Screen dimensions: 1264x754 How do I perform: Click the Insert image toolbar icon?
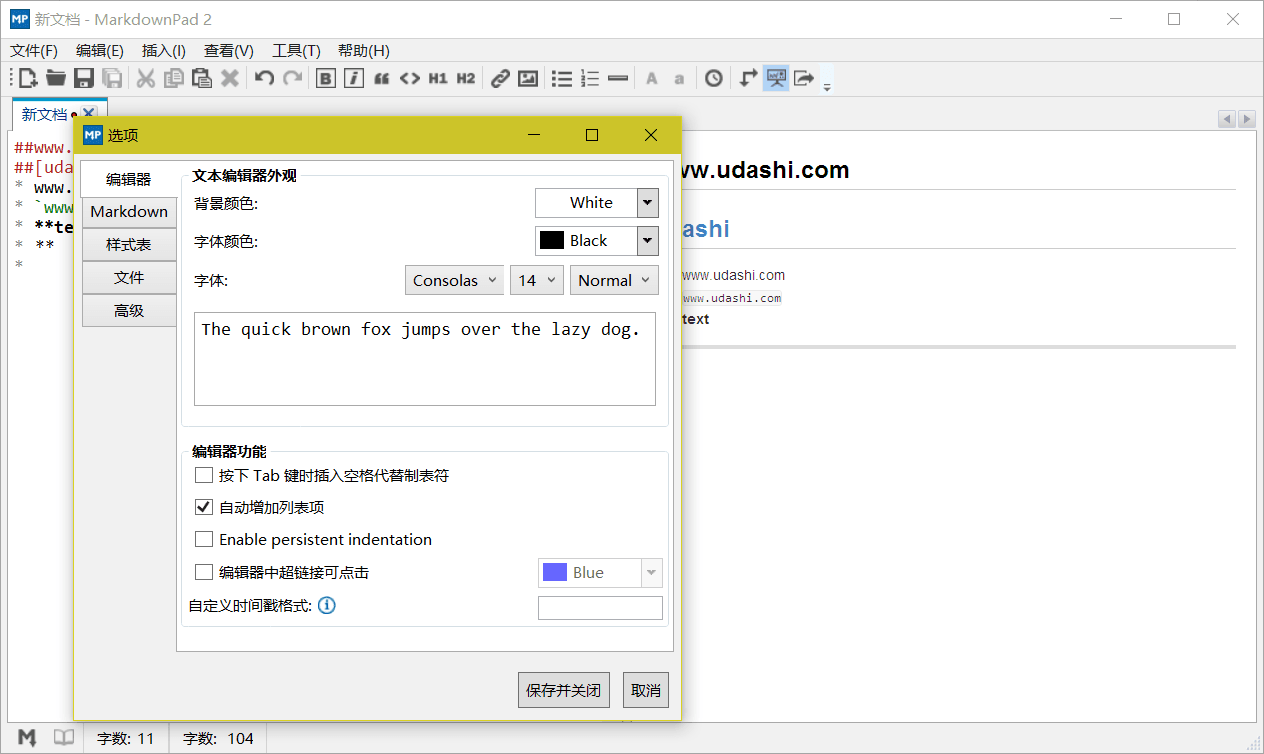[528, 78]
